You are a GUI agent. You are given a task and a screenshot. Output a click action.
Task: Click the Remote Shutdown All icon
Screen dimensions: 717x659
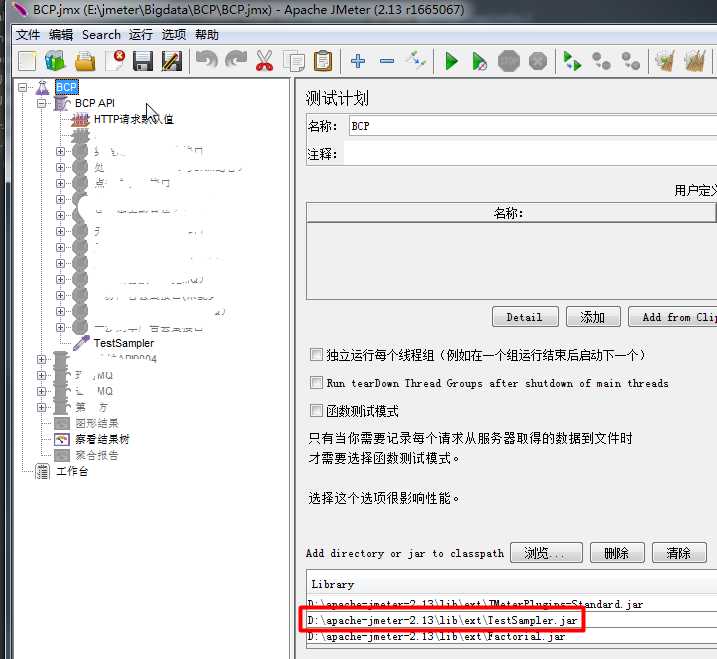coord(631,61)
